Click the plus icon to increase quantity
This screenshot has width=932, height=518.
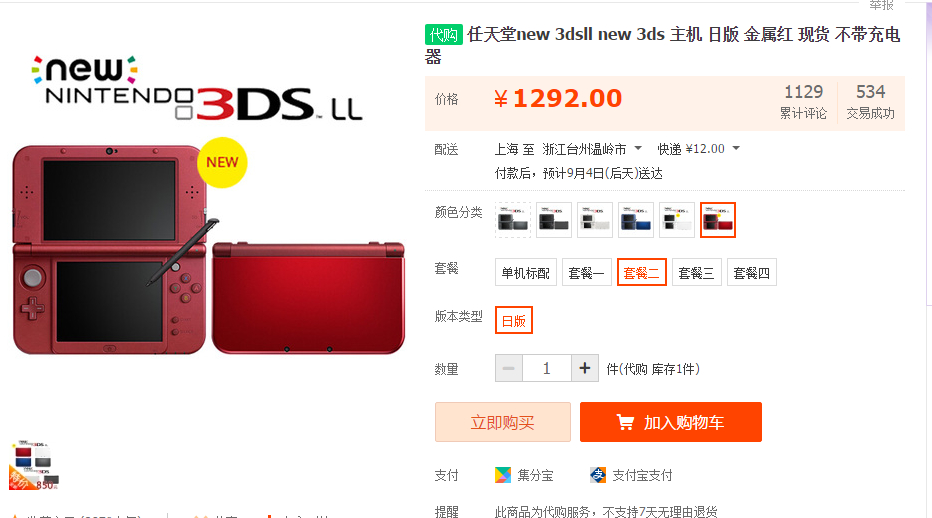(x=585, y=368)
